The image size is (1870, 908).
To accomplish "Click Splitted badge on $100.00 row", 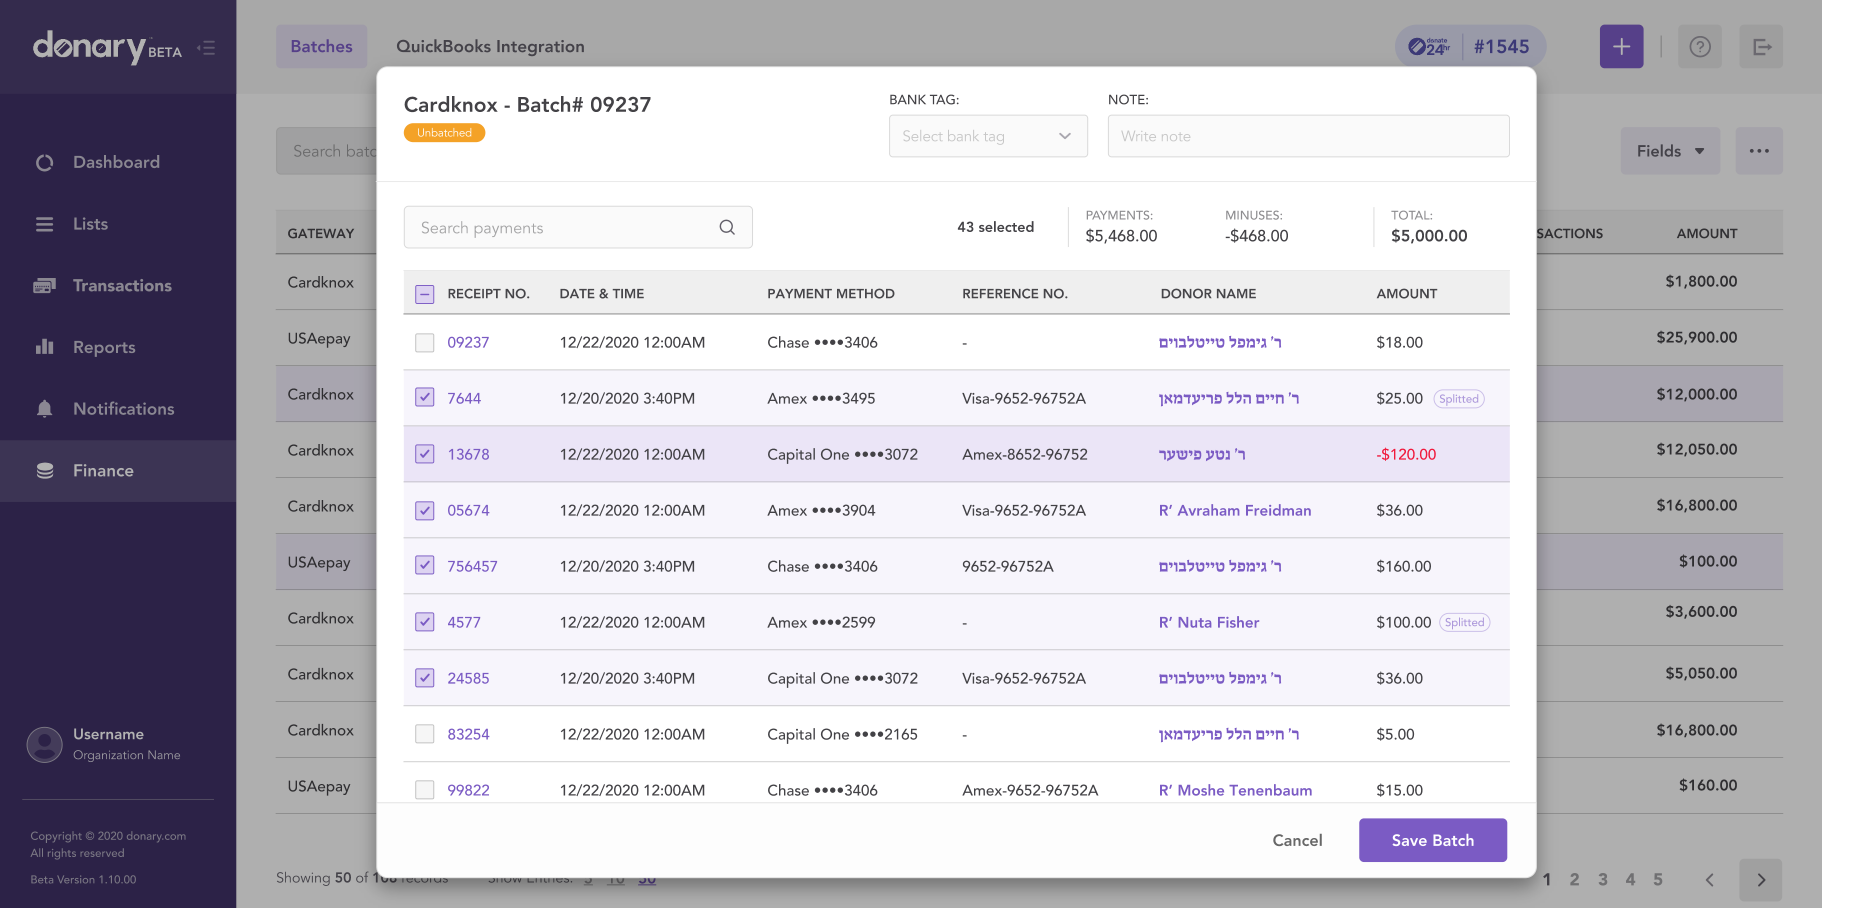I will coord(1465,622).
